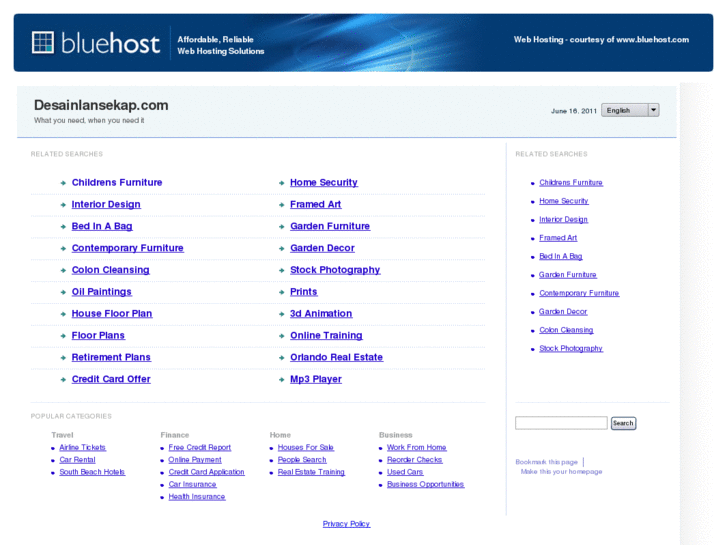This screenshot has height=545, width=727.
Task: Open the Work From Home link
Action: coord(416,447)
